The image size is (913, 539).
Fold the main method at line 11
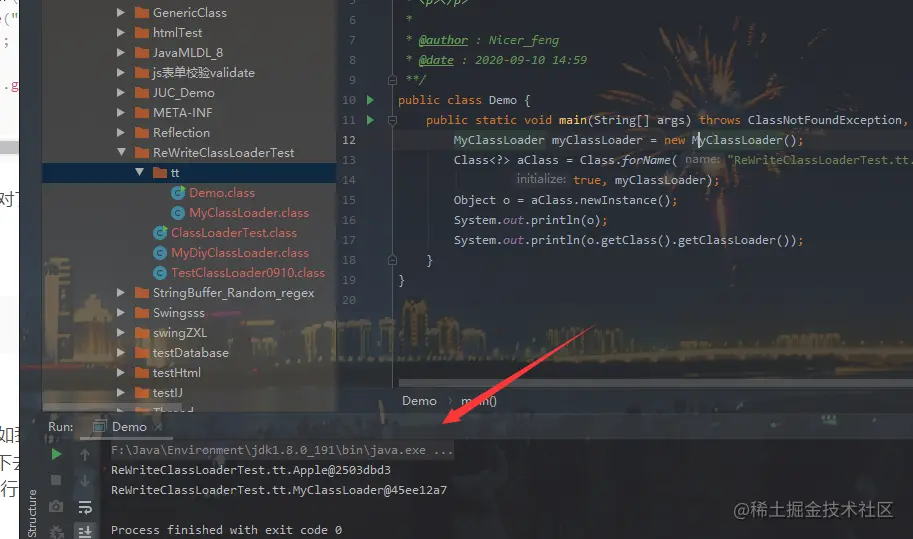point(392,120)
